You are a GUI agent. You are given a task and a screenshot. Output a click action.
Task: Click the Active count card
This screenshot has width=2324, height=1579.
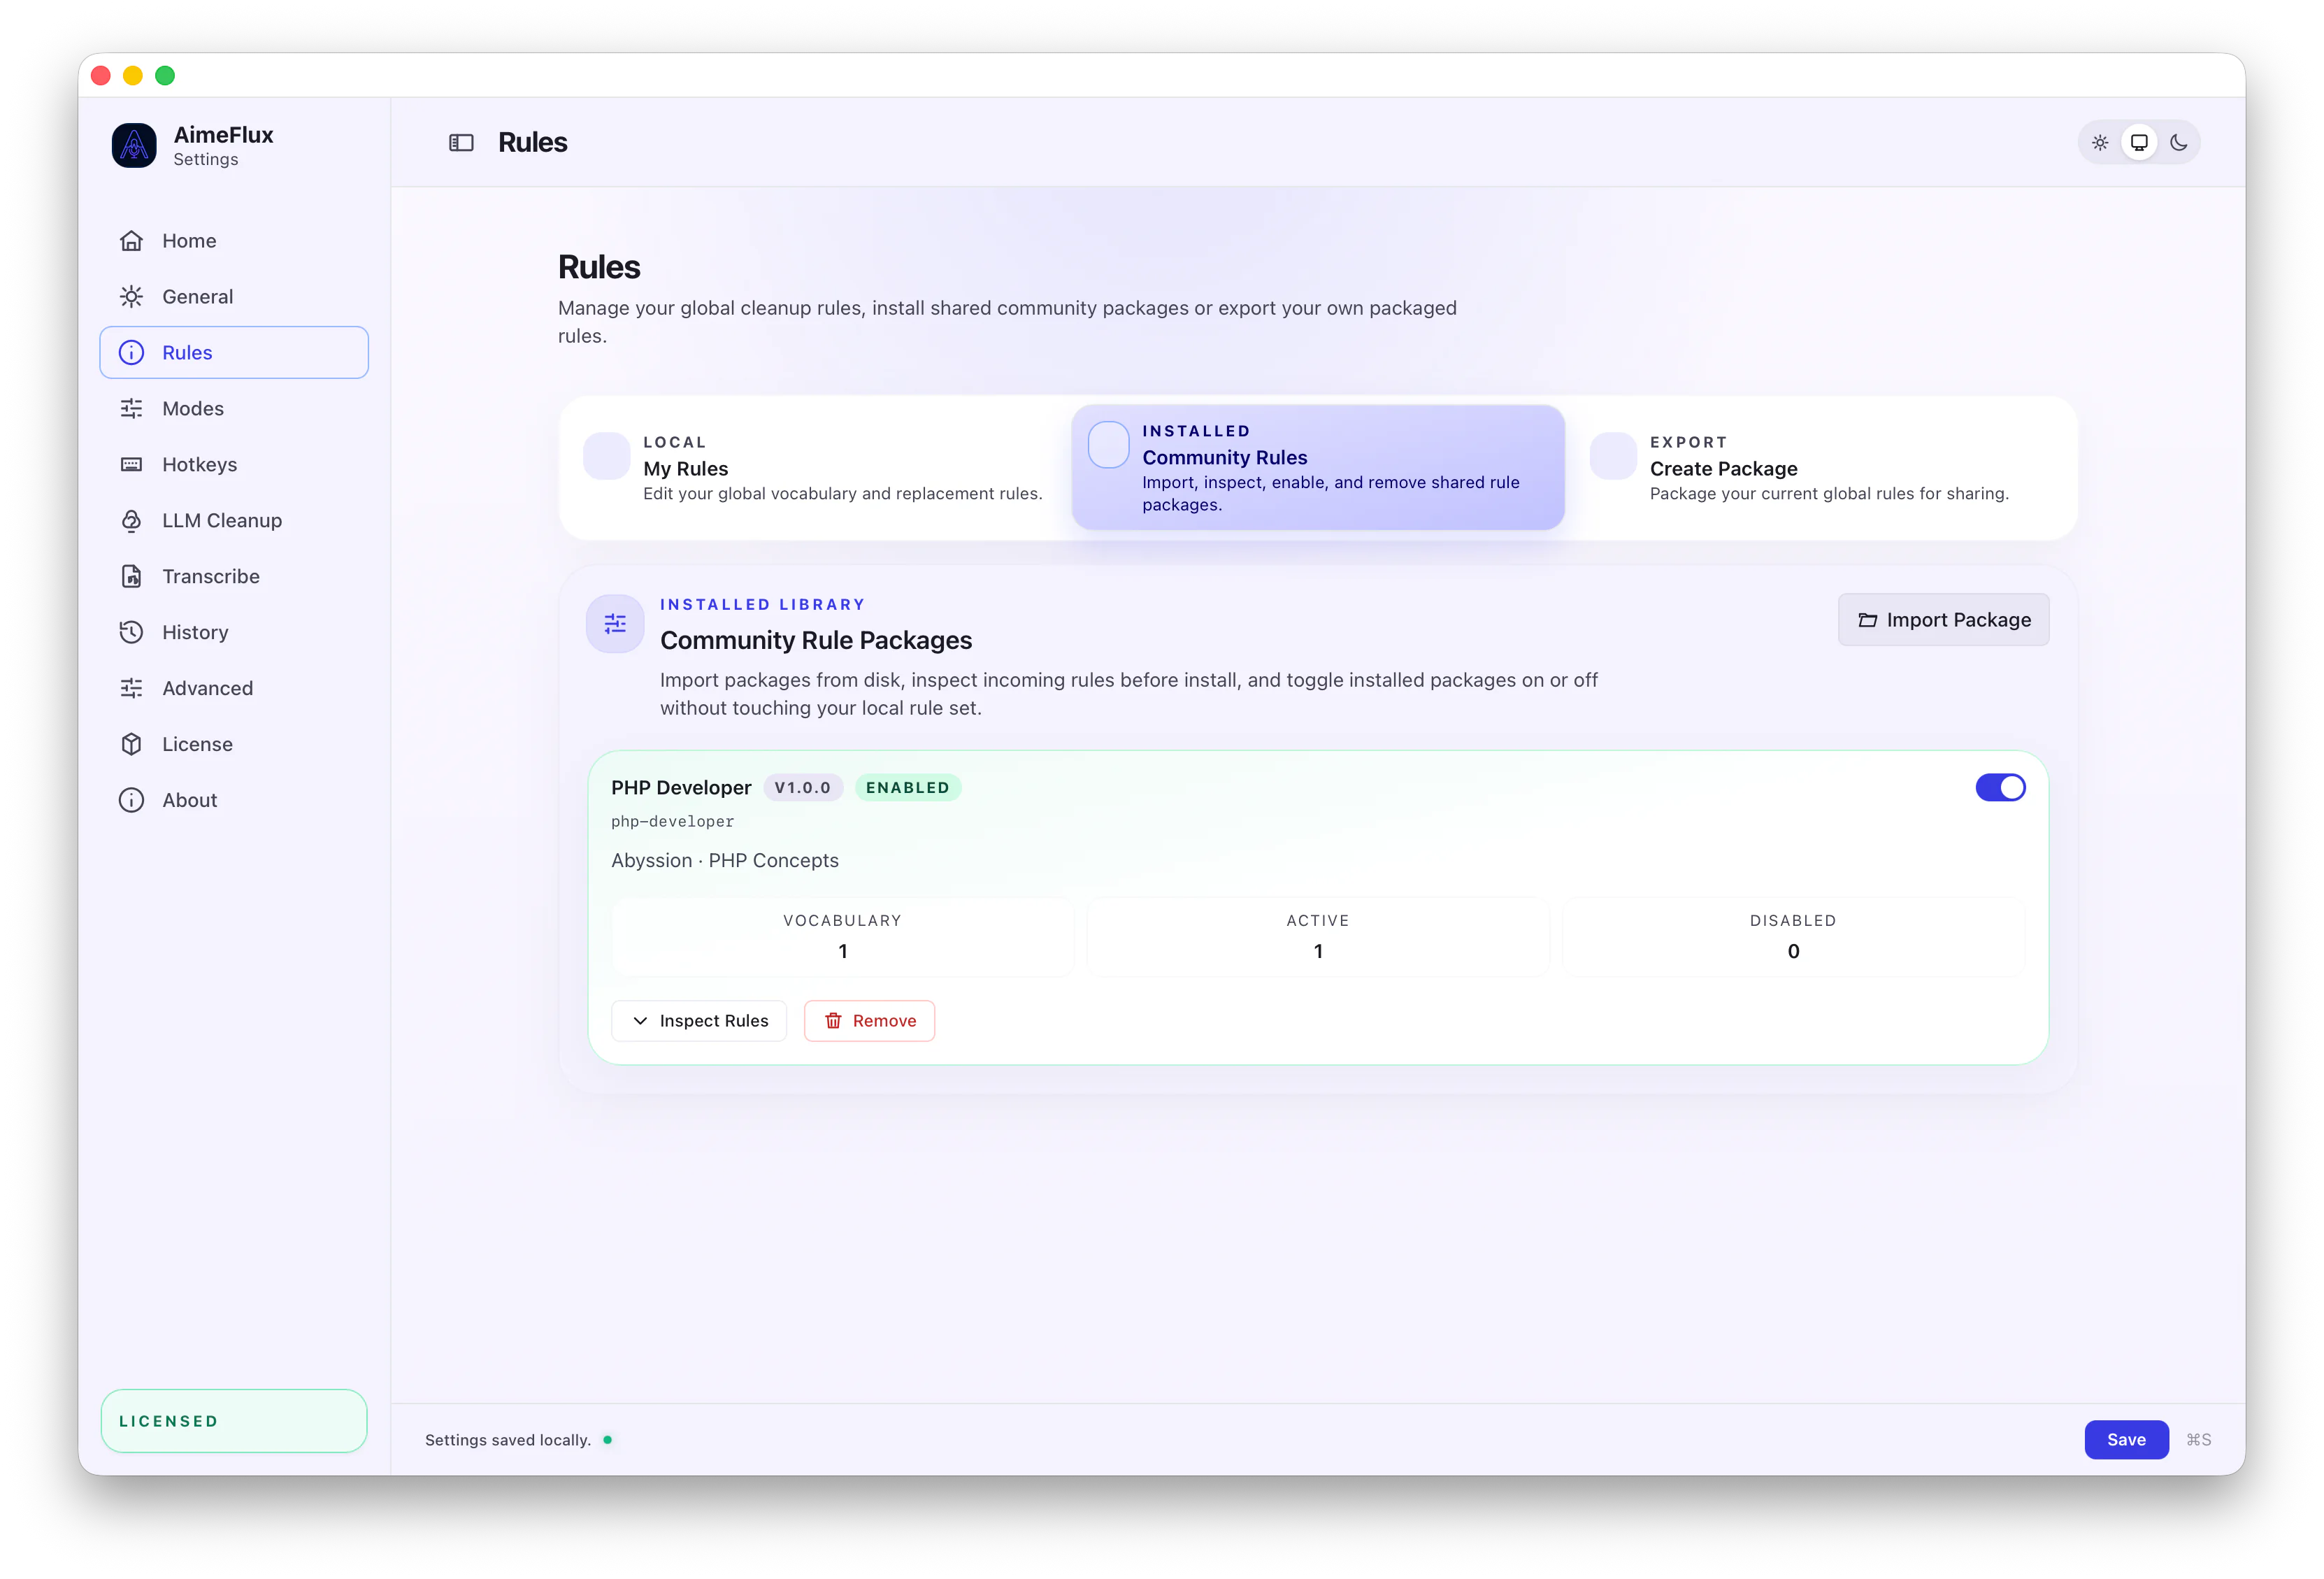(x=1318, y=937)
